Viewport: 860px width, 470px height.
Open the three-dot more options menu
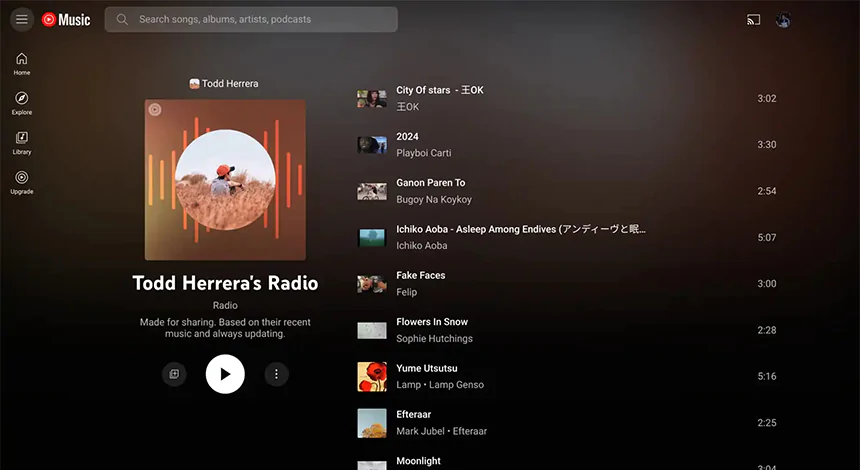coord(276,374)
